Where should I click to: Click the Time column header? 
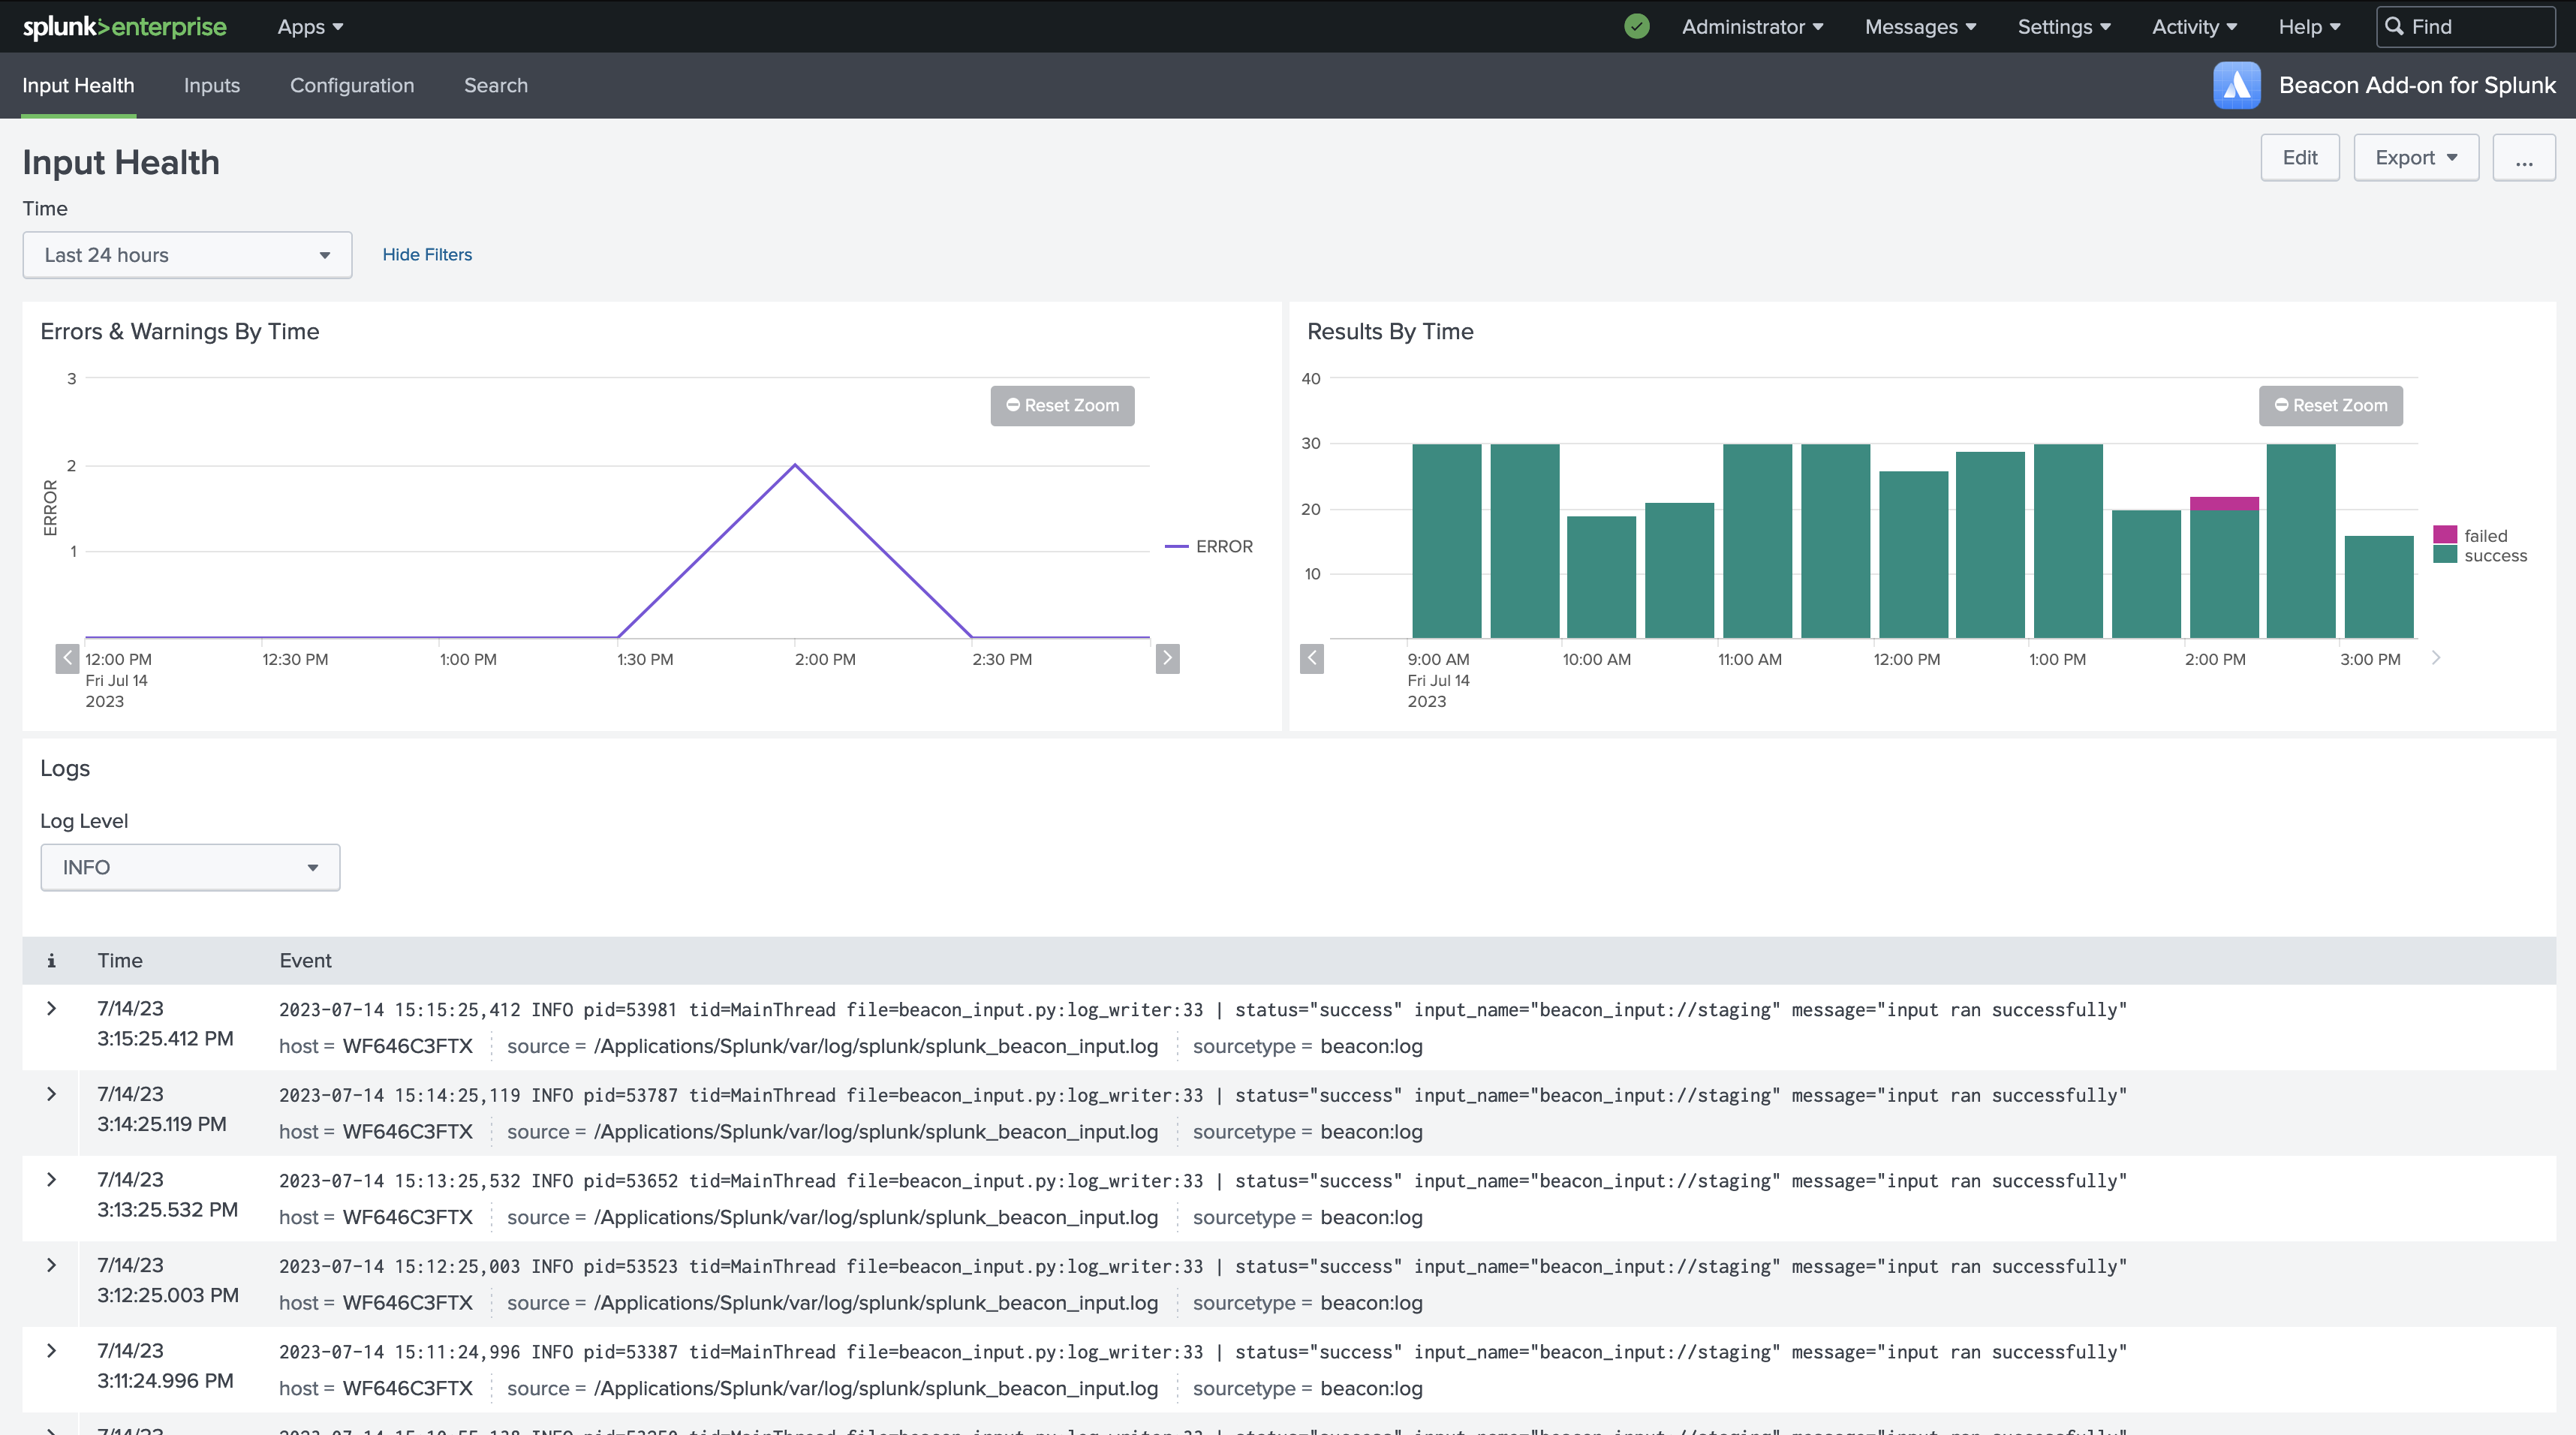[x=120, y=961]
